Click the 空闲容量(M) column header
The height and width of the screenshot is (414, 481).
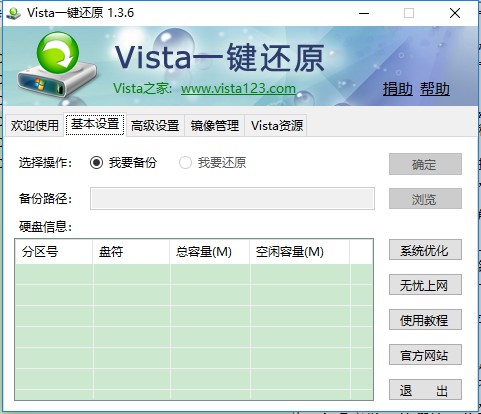coord(300,252)
